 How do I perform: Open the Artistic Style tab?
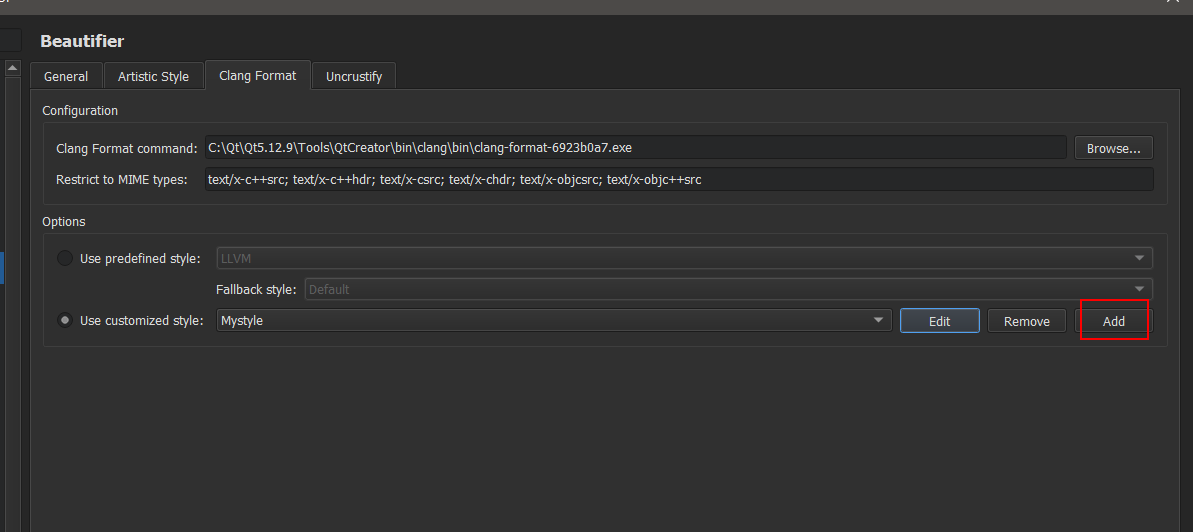(153, 76)
